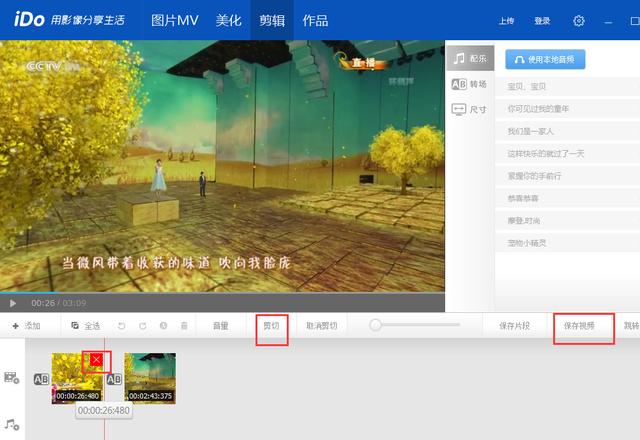Click the 跳转 button
Image resolution: width=640 pixels, height=440 pixels.
pyautogui.click(x=632, y=326)
